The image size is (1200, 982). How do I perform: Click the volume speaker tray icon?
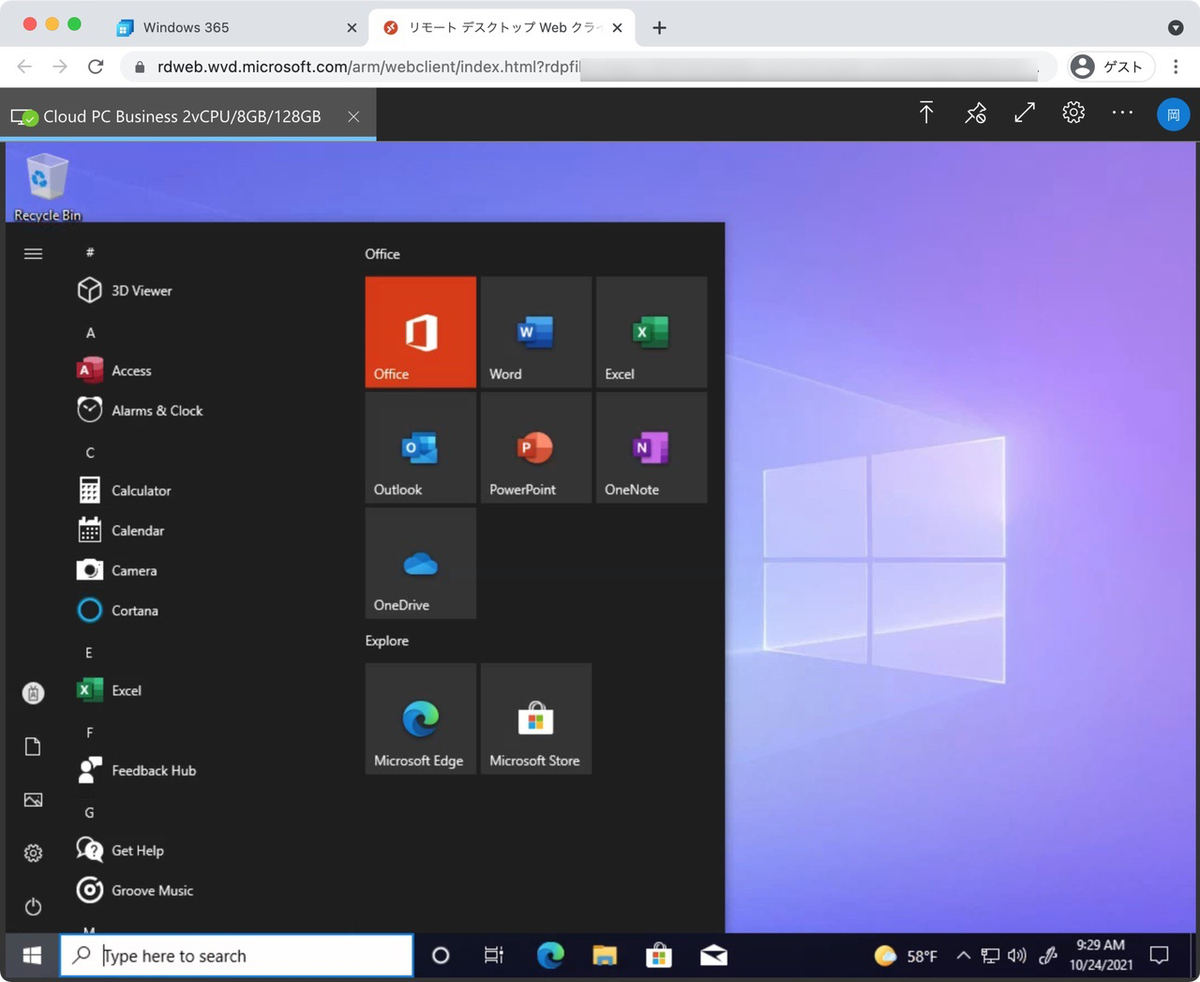click(1017, 956)
